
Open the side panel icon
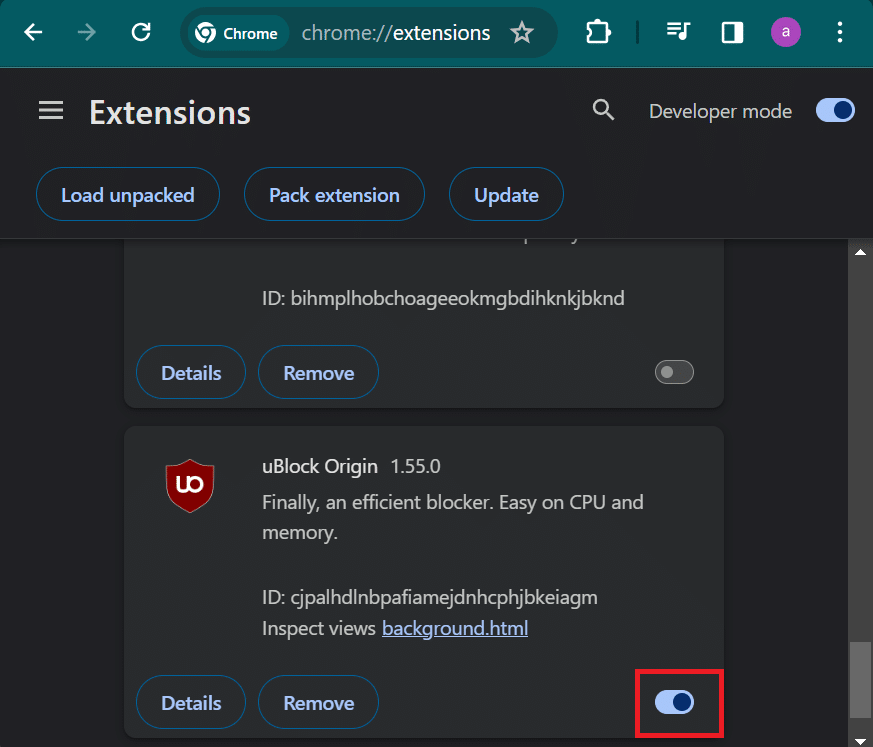tap(732, 32)
